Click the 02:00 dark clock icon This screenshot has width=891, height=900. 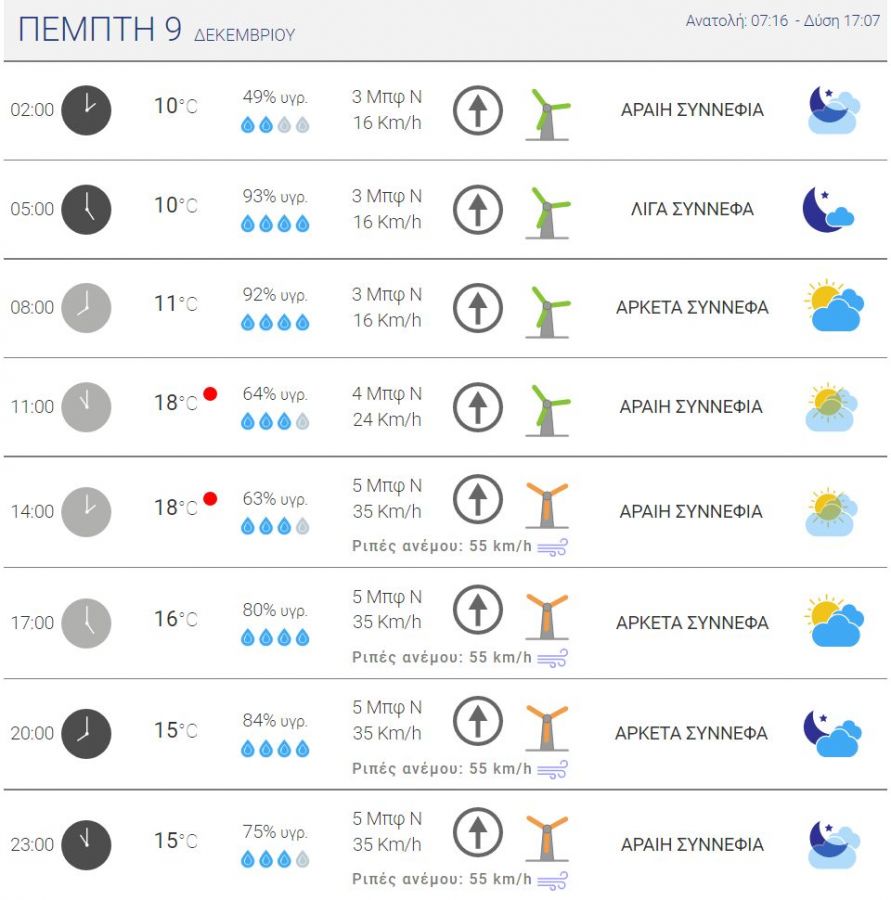[86, 110]
